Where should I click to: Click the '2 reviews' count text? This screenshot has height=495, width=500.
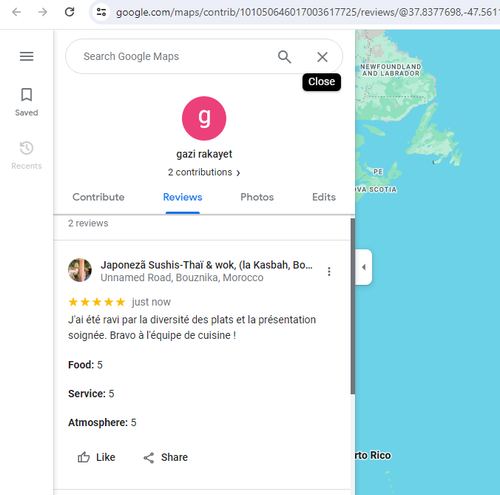88,223
